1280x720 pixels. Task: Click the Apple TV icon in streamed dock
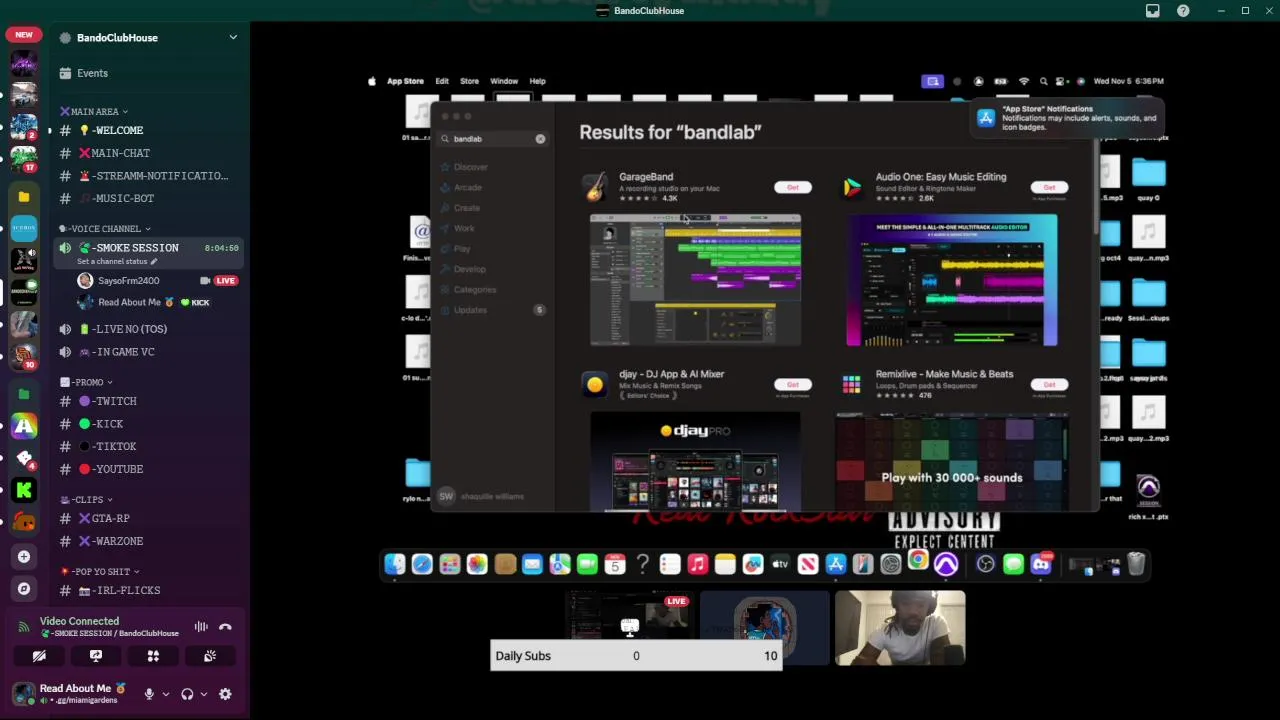[x=780, y=565]
